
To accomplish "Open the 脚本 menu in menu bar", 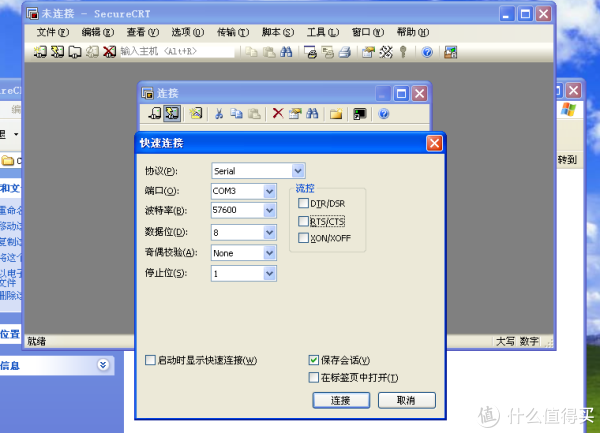I will 277,32.
